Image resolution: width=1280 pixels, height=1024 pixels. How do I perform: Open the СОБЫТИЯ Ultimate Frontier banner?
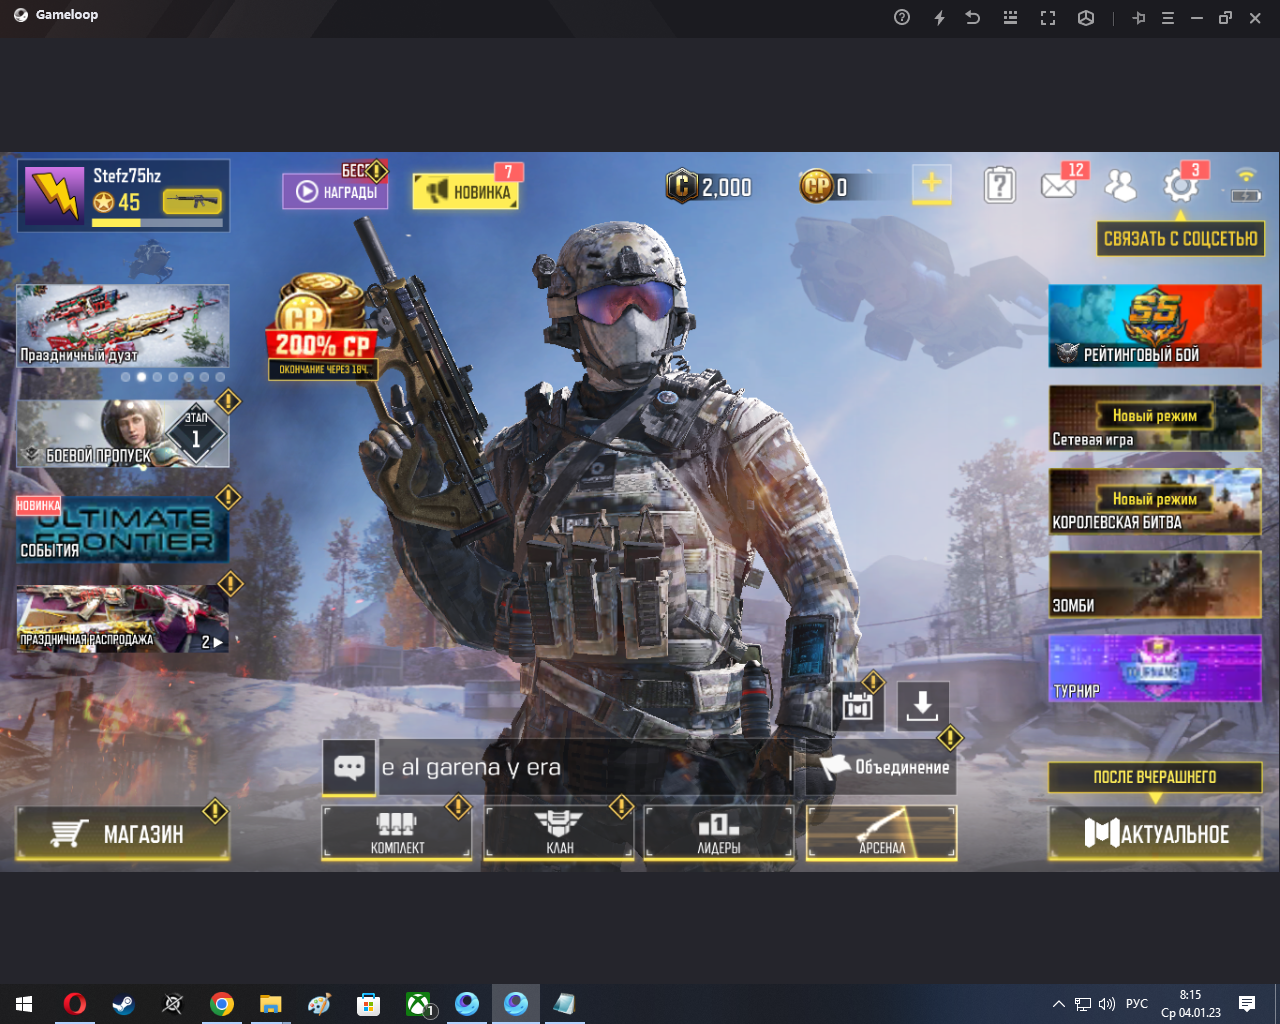point(123,529)
